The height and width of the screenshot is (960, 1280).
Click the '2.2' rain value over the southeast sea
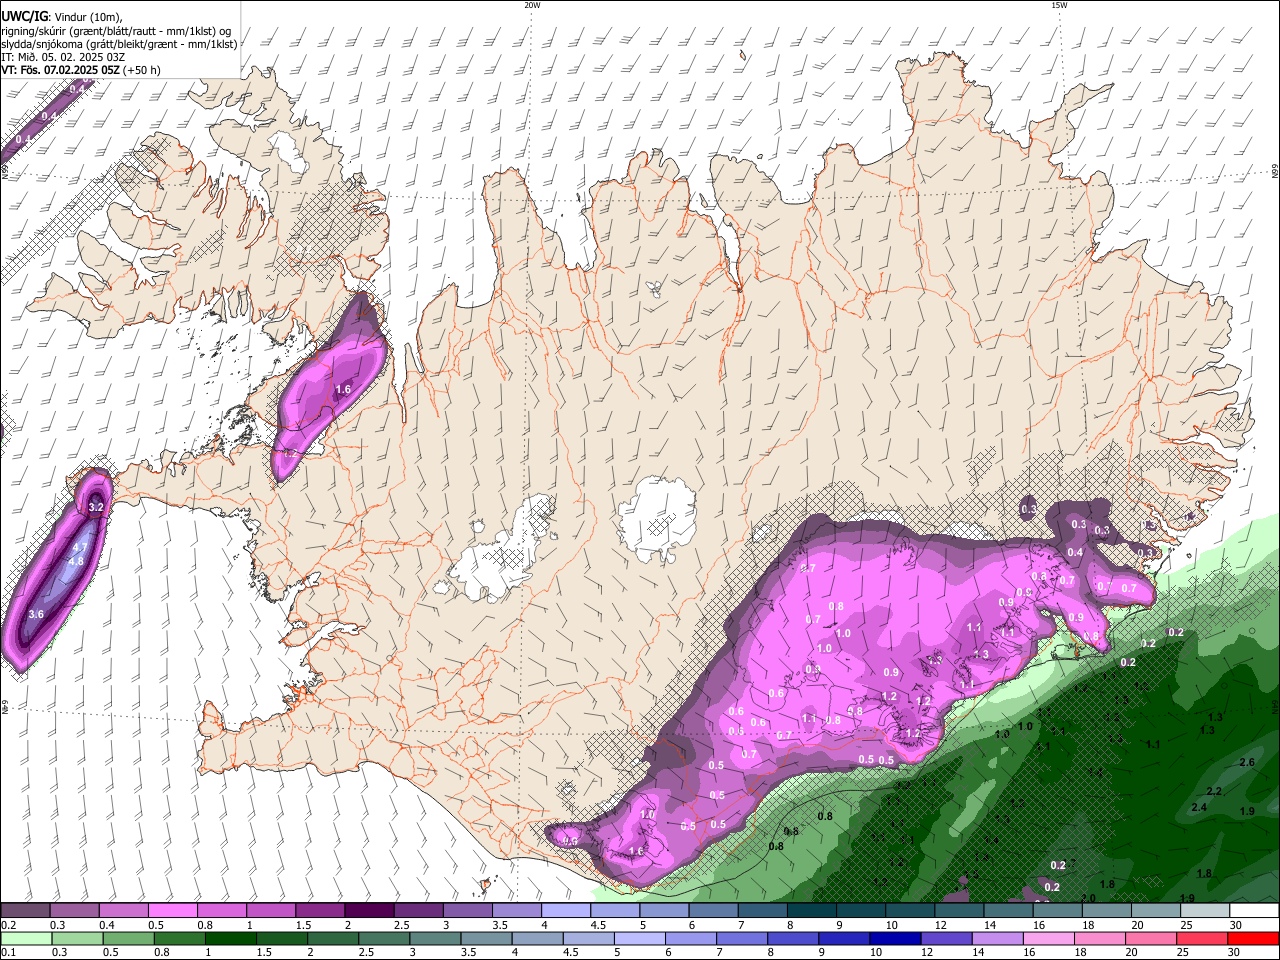point(1214,791)
